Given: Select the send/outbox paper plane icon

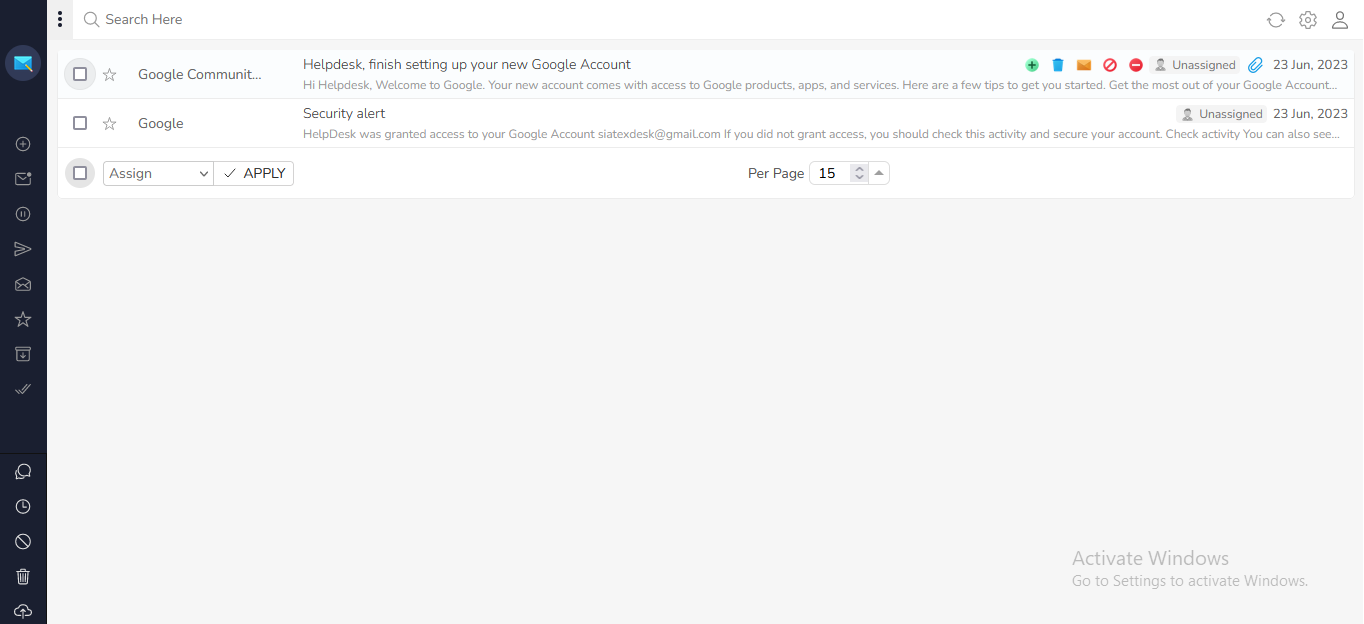Looking at the screenshot, I should click(x=23, y=249).
